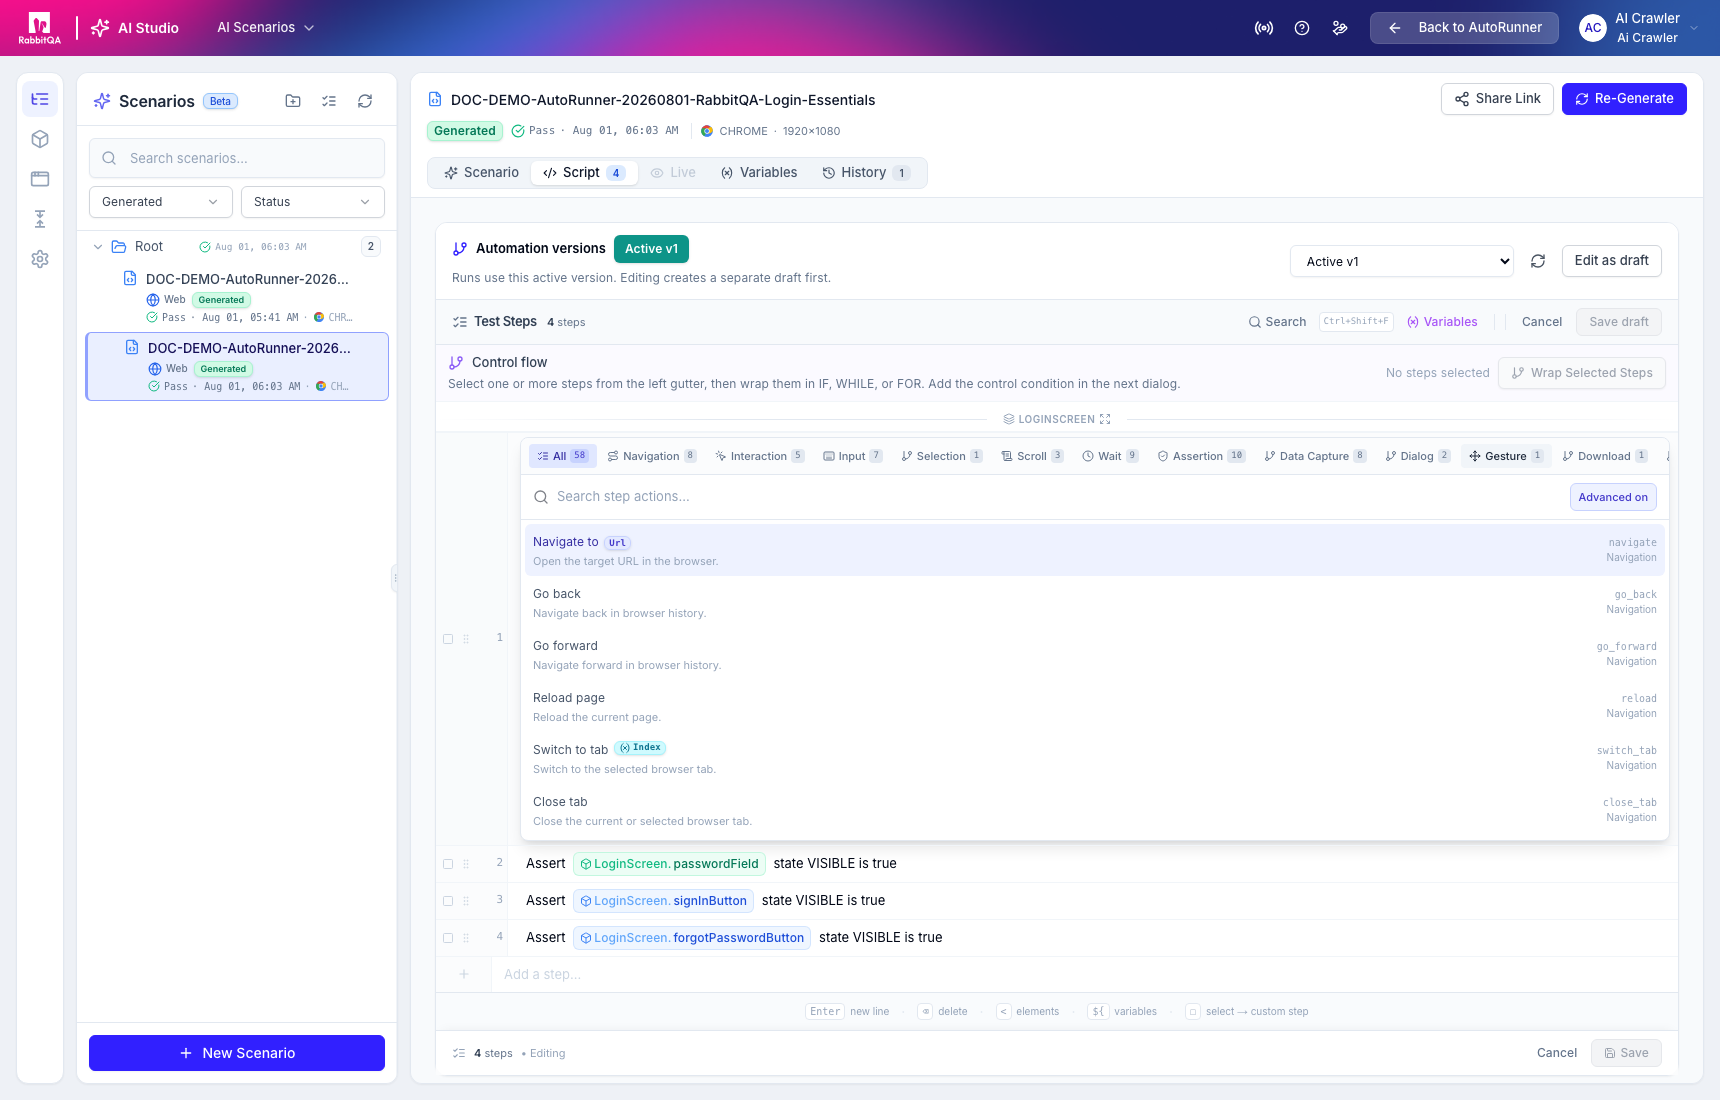Viewport: 1720px width, 1100px height.
Task: Filter actions by Assertion
Action: pos(1201,456)
